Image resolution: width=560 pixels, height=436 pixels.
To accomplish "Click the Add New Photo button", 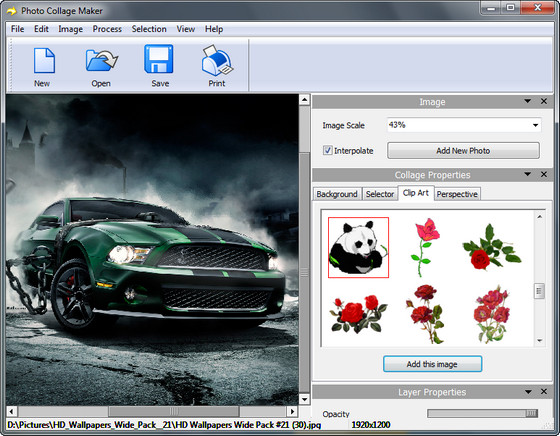I will point(463,150).
